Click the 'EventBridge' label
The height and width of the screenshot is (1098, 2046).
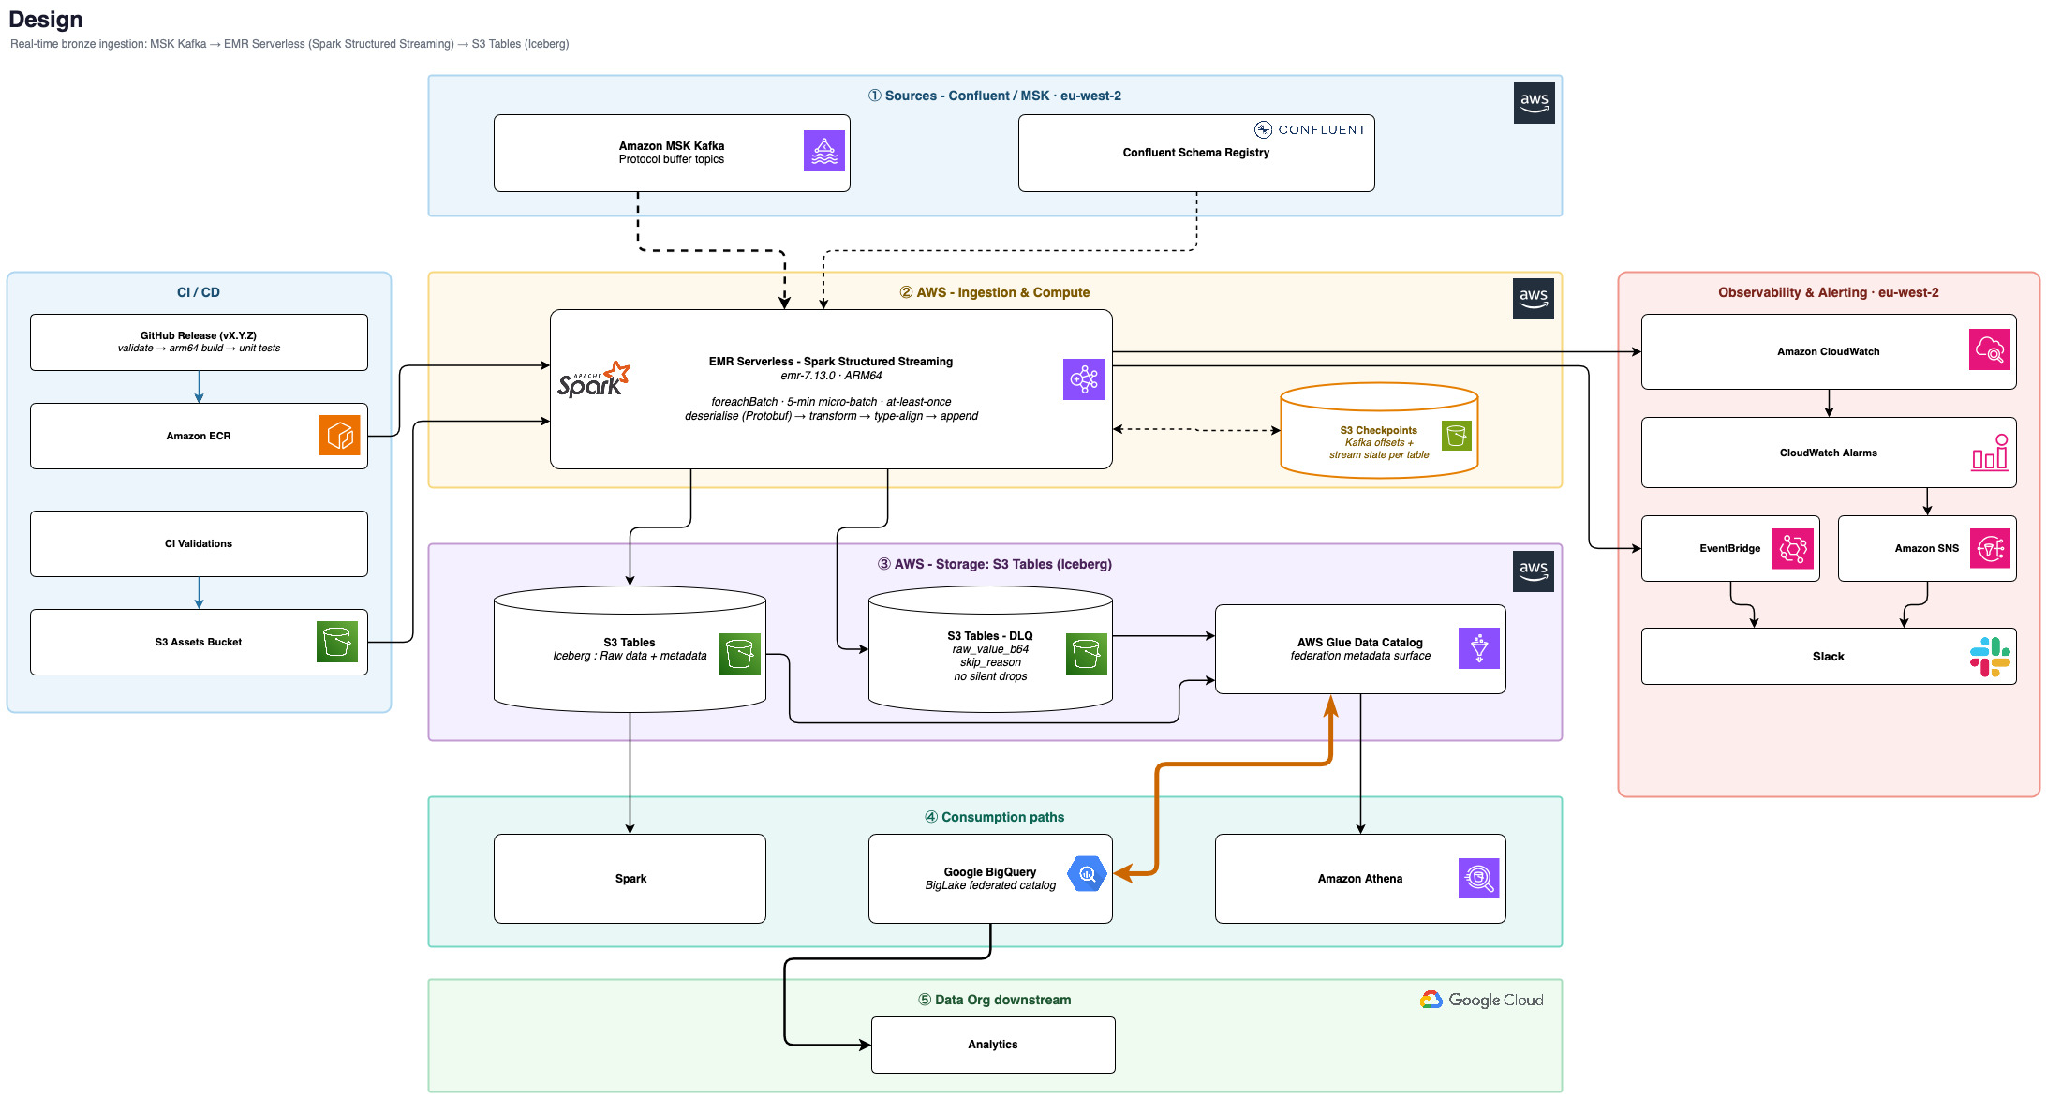coord(1730,549)
